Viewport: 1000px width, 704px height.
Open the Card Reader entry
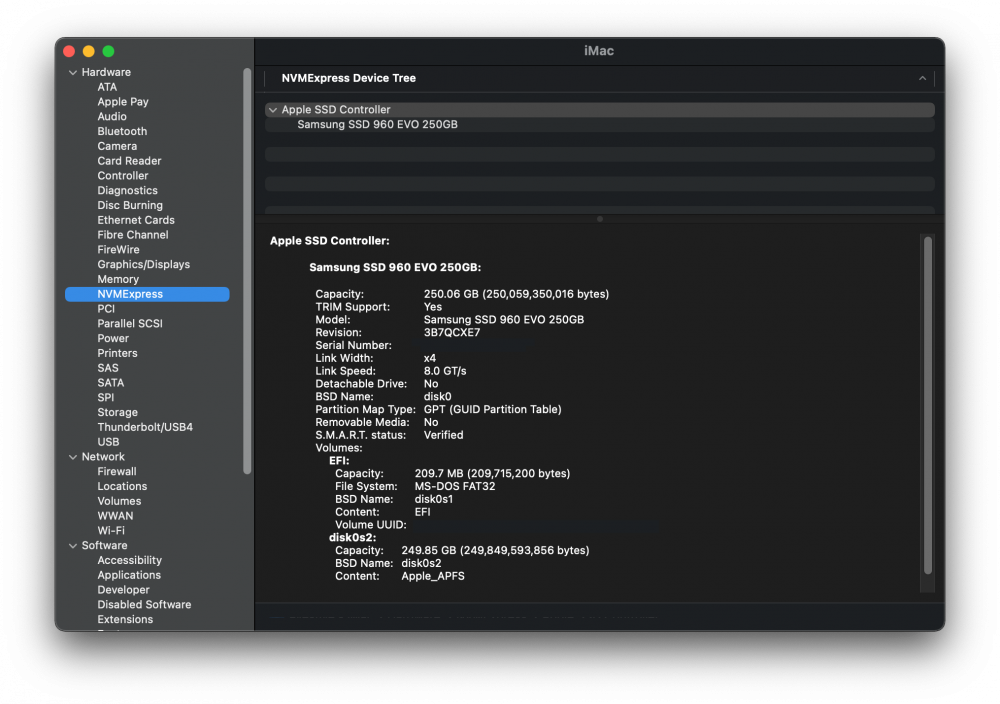click(x=129, y=161)
